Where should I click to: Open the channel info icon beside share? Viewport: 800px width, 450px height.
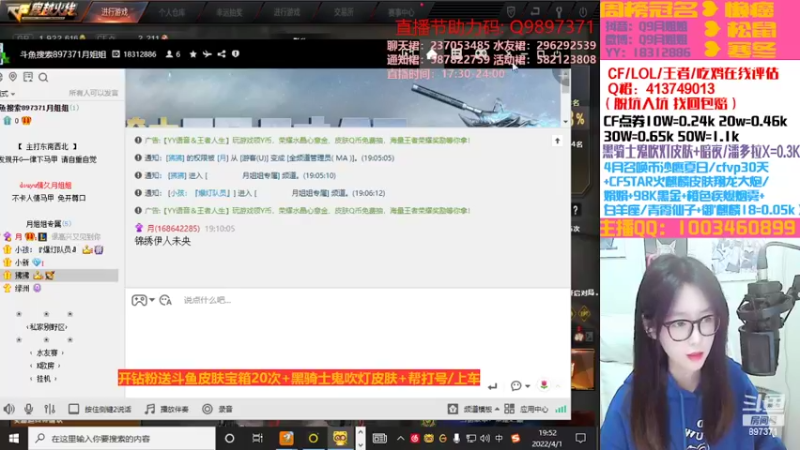[x=235, y=54]
